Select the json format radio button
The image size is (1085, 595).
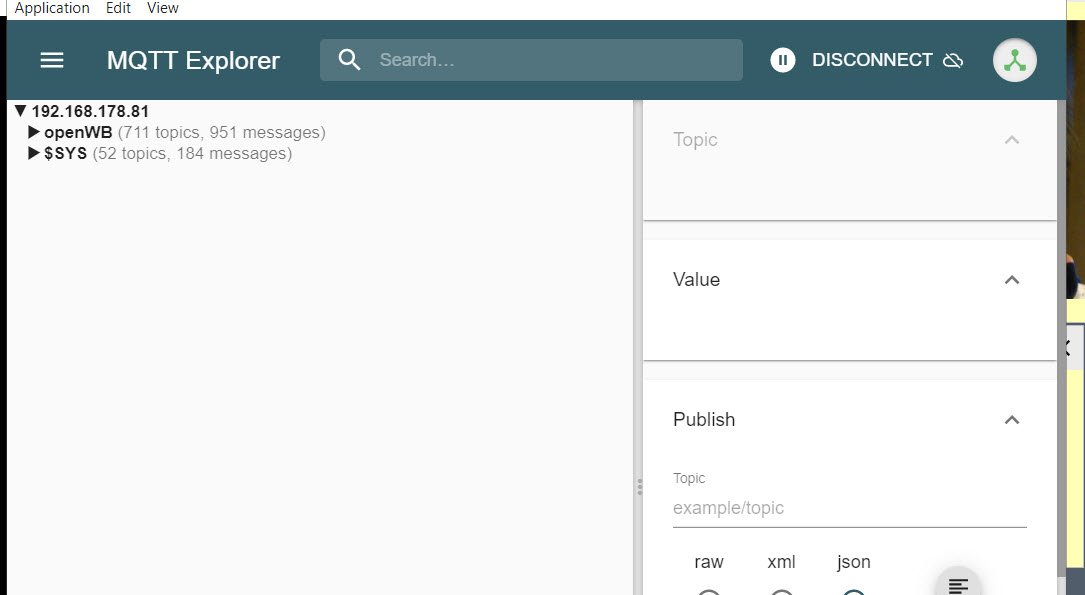coord(854,592)
